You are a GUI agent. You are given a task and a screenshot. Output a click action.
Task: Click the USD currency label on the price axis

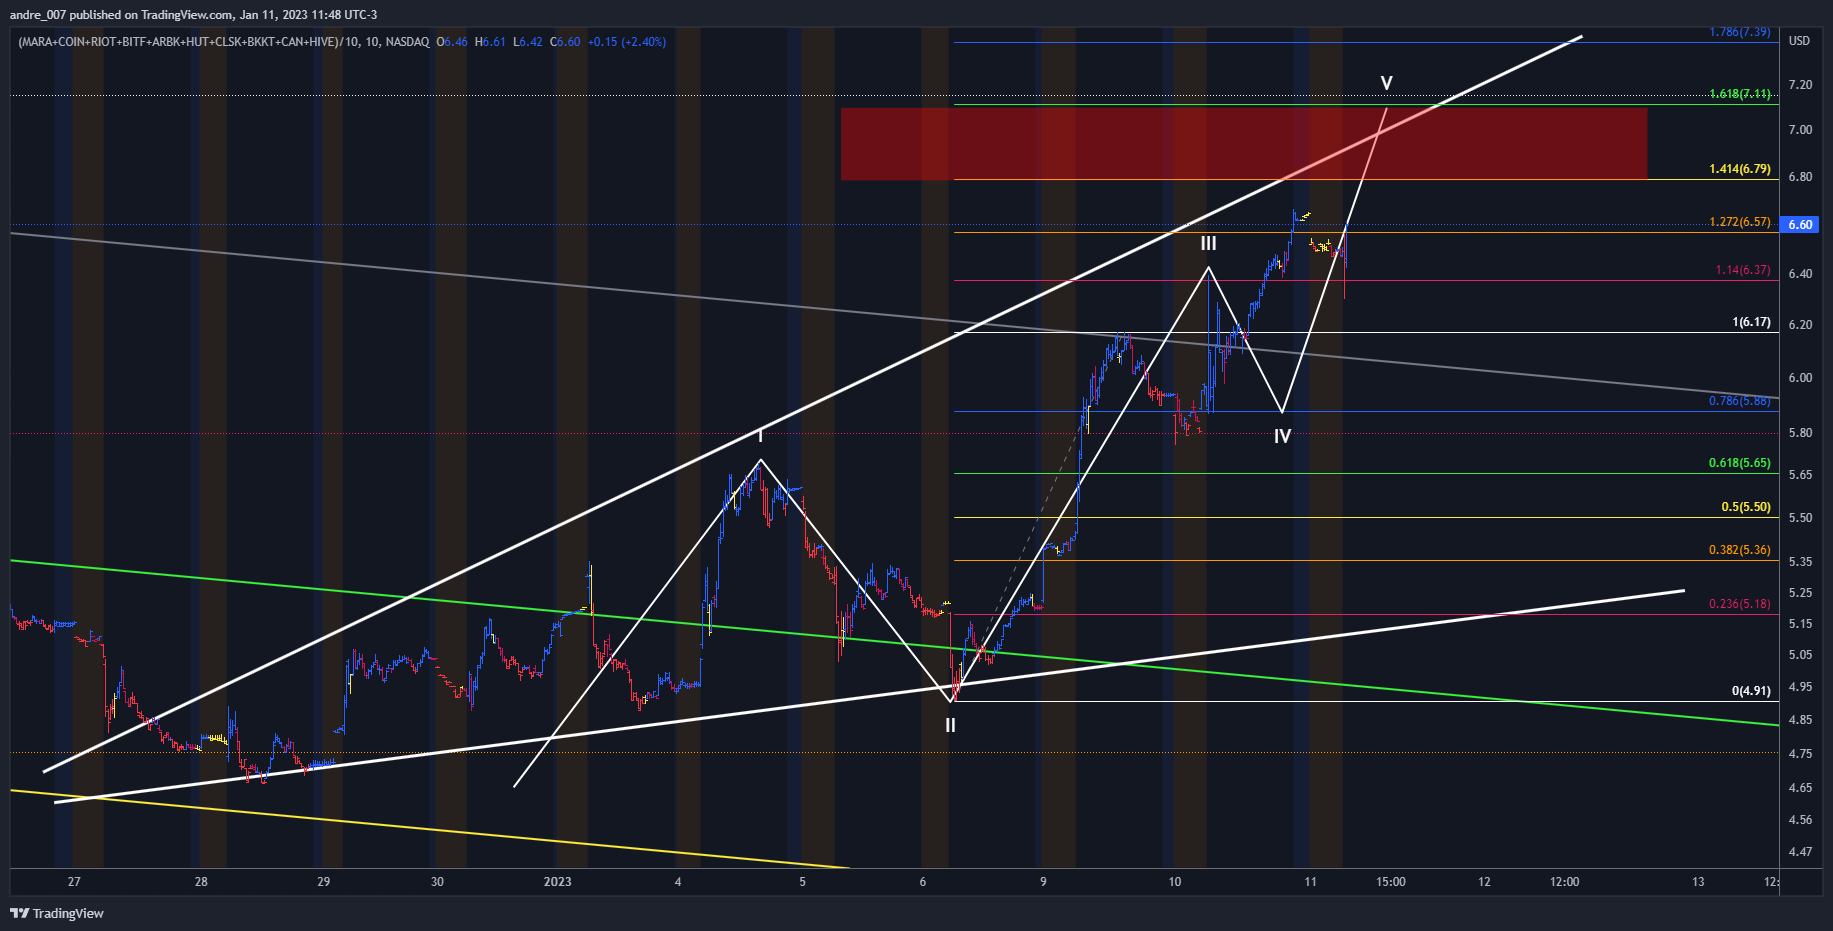pyautogui.click(x=1799, y=41)
